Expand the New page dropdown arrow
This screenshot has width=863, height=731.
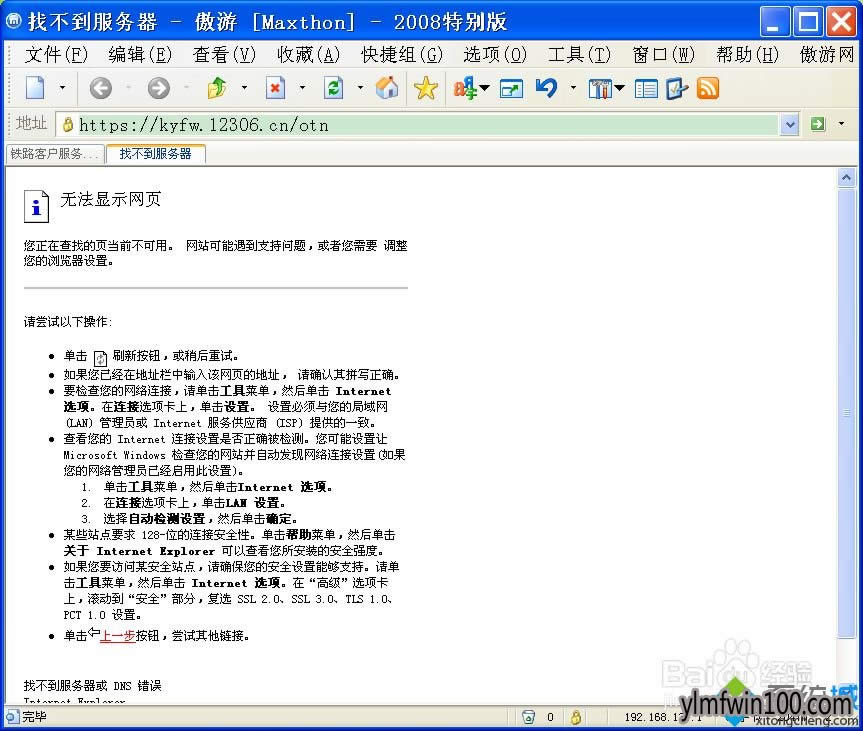63,88
